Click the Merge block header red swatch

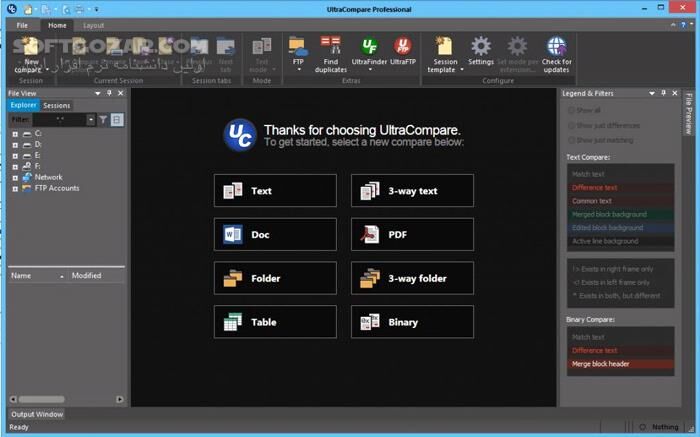pos(621,364)
